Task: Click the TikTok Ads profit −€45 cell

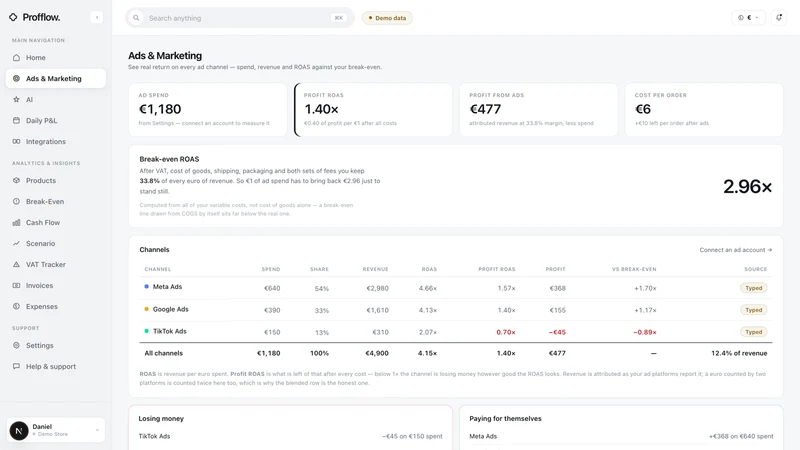Action: point(557,332)
